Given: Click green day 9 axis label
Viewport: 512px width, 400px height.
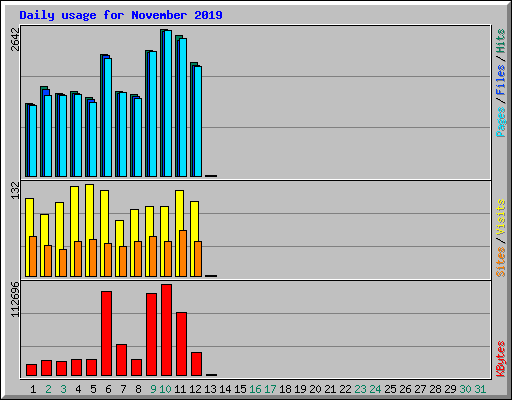Looking at the screenshot, I should tap(153, 389).
